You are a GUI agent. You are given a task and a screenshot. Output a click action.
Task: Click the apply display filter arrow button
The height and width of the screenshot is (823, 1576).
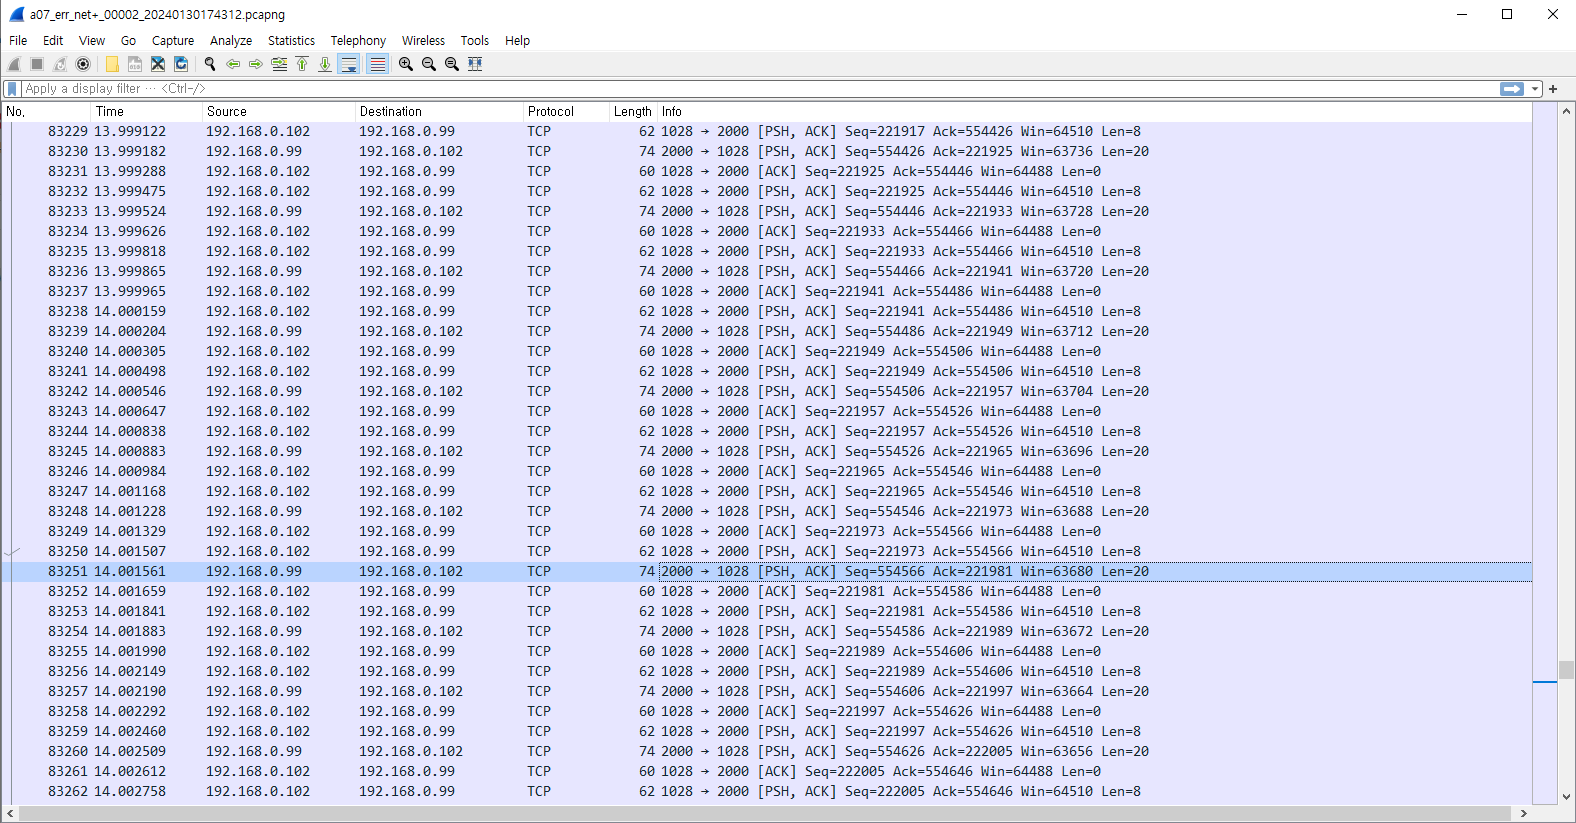(1512, 89)
